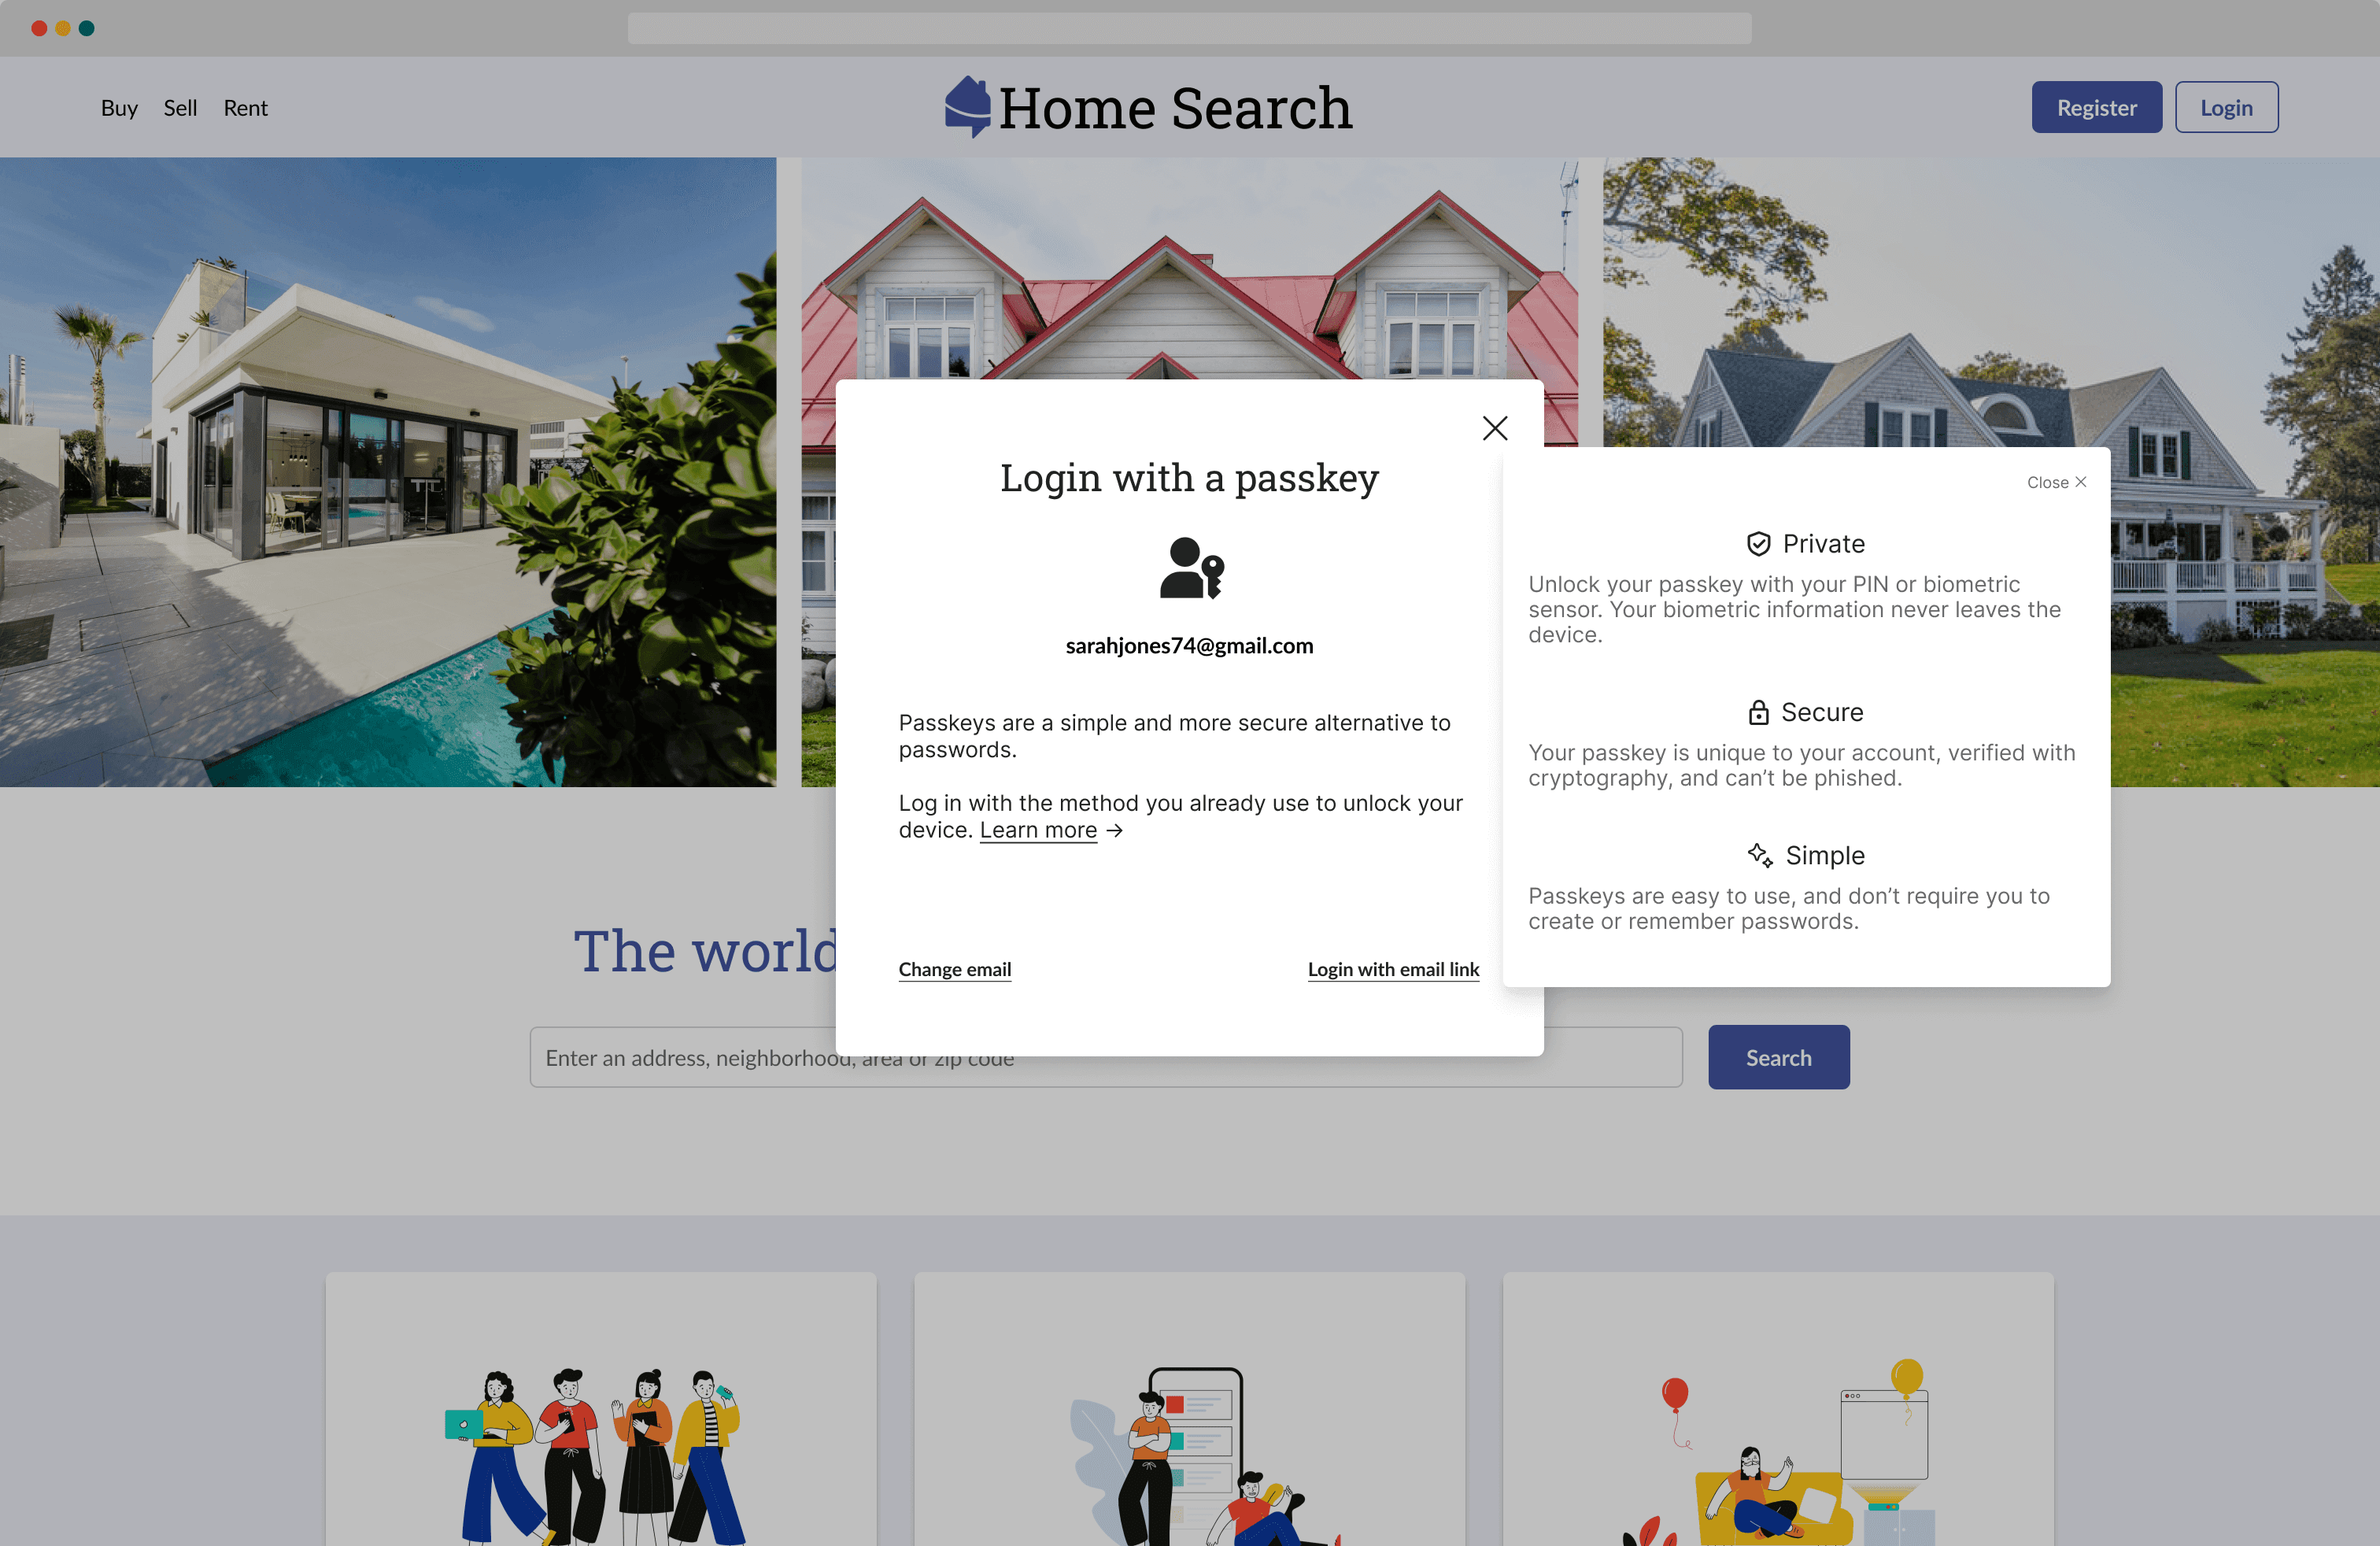Click the Login button in the header
Image resolution: width=2380 pixels, height=1546 pixels.
[x=2226, y=105]
